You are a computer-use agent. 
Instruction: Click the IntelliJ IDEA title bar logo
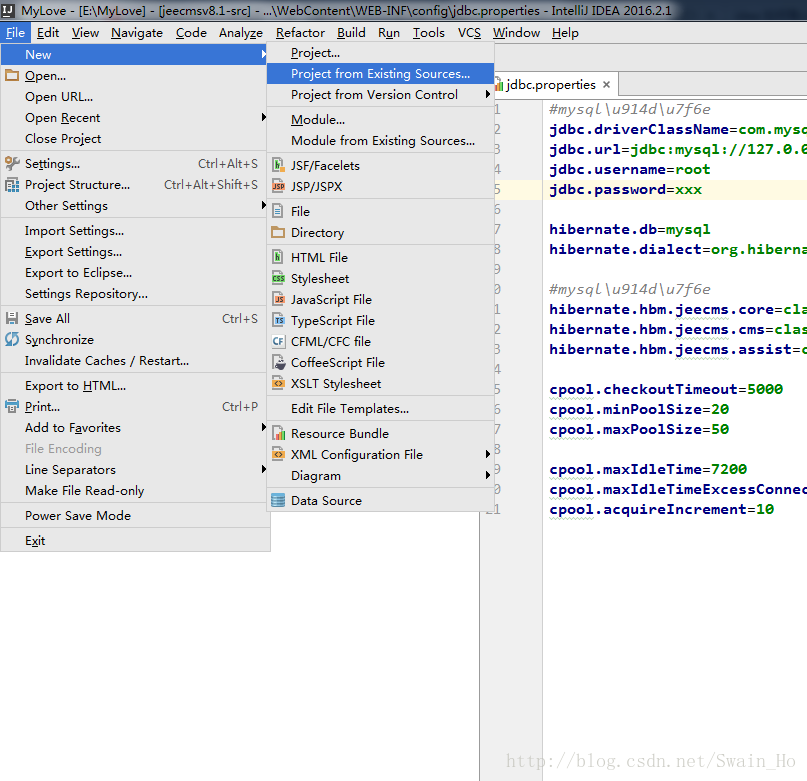8,10
